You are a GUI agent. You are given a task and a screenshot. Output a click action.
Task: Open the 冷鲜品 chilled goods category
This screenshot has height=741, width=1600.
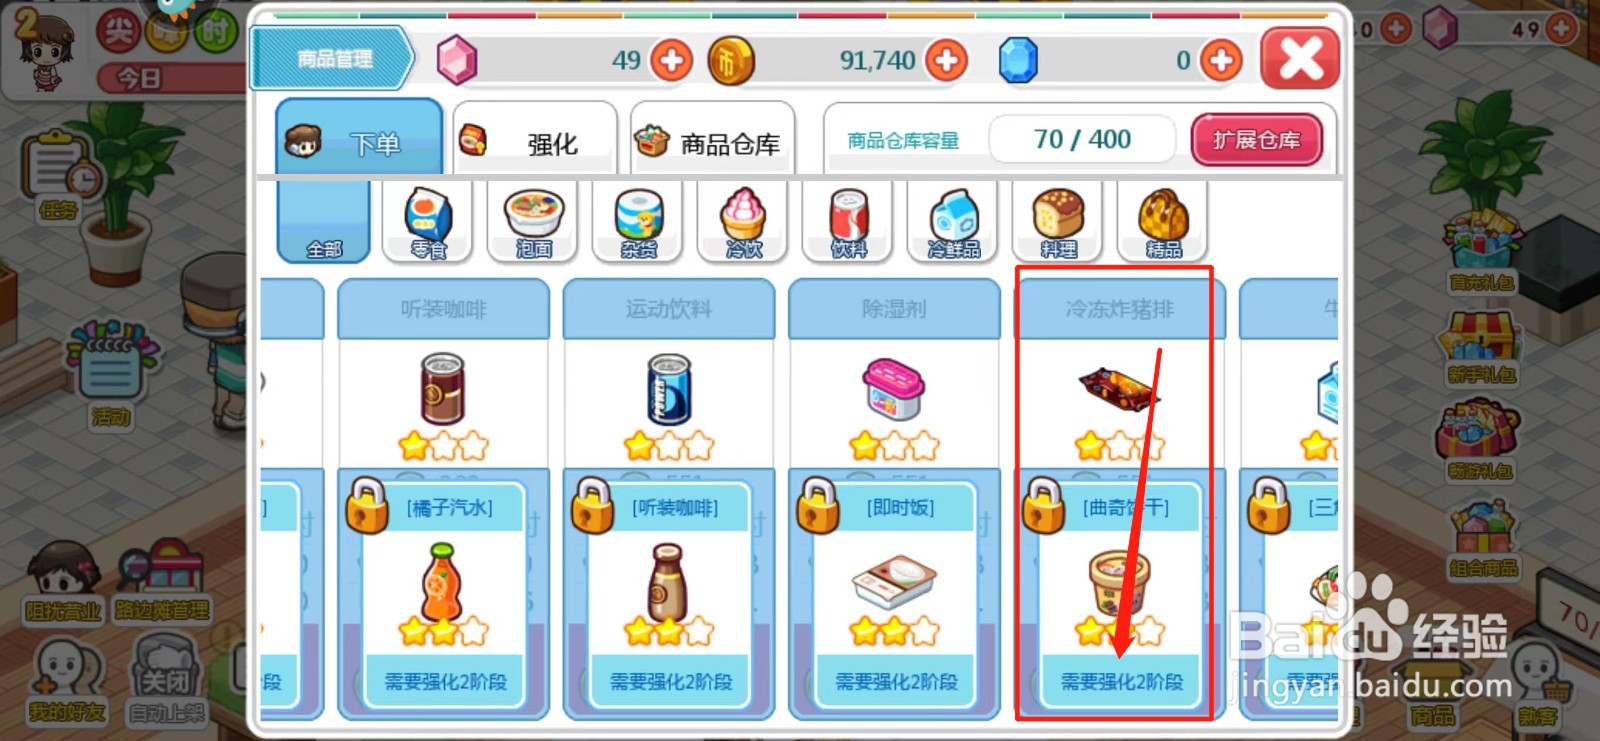(x=954, y=221)
